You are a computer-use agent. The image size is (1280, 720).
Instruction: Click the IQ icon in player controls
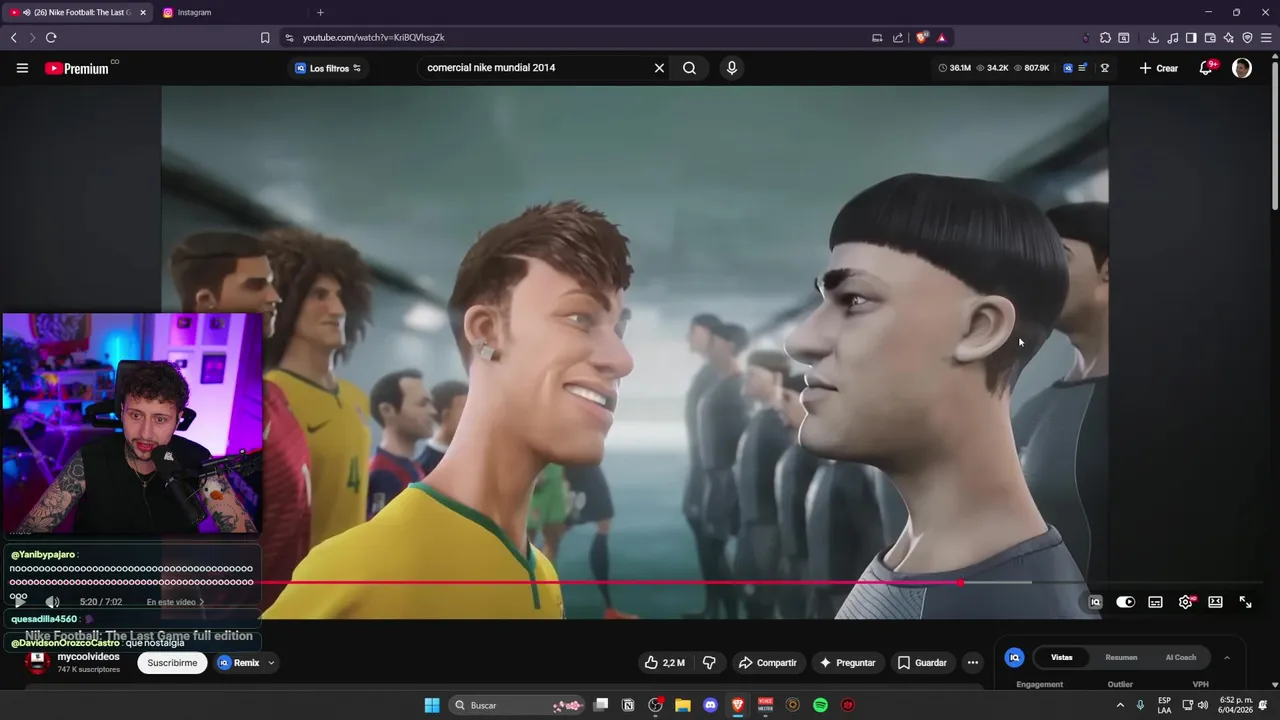pyautogui.click(x=1095, y=602)
